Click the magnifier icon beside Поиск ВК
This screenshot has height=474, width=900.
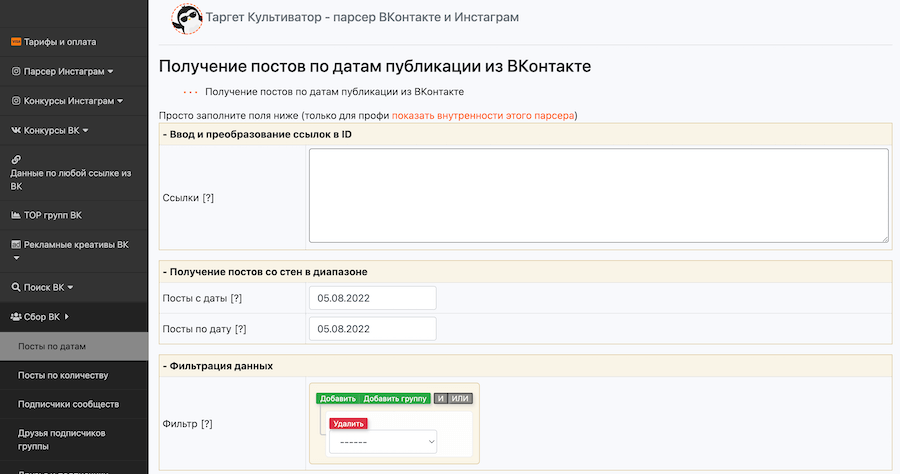pyautogui.click(x=16, y=287)
